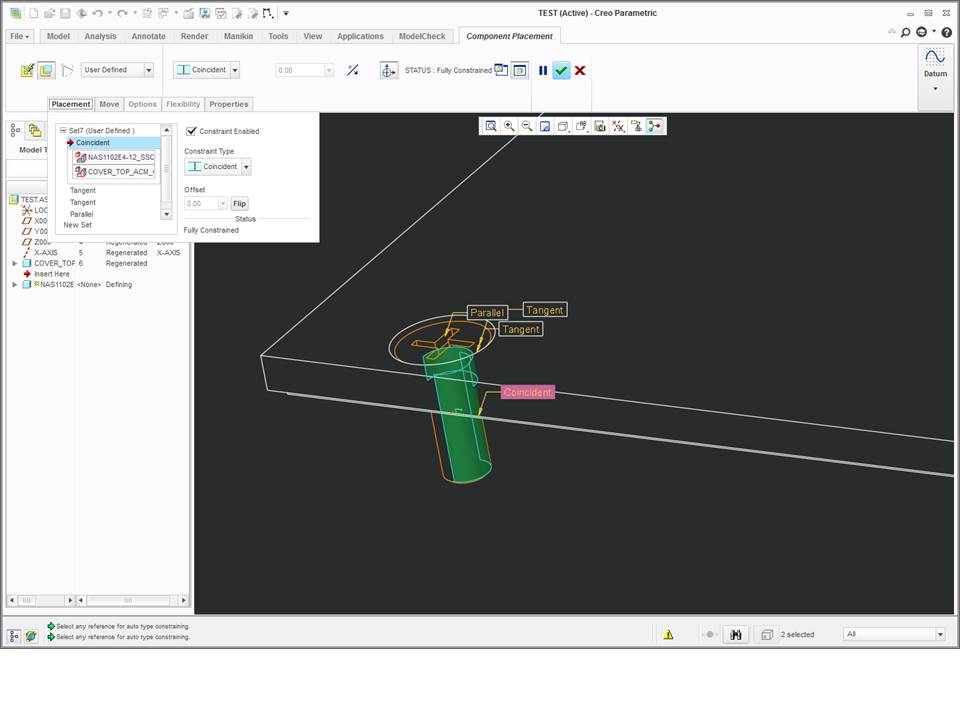This screenshot has height=720, width=960.
Task: Toggle spin center icon
Action: point(654,126)
